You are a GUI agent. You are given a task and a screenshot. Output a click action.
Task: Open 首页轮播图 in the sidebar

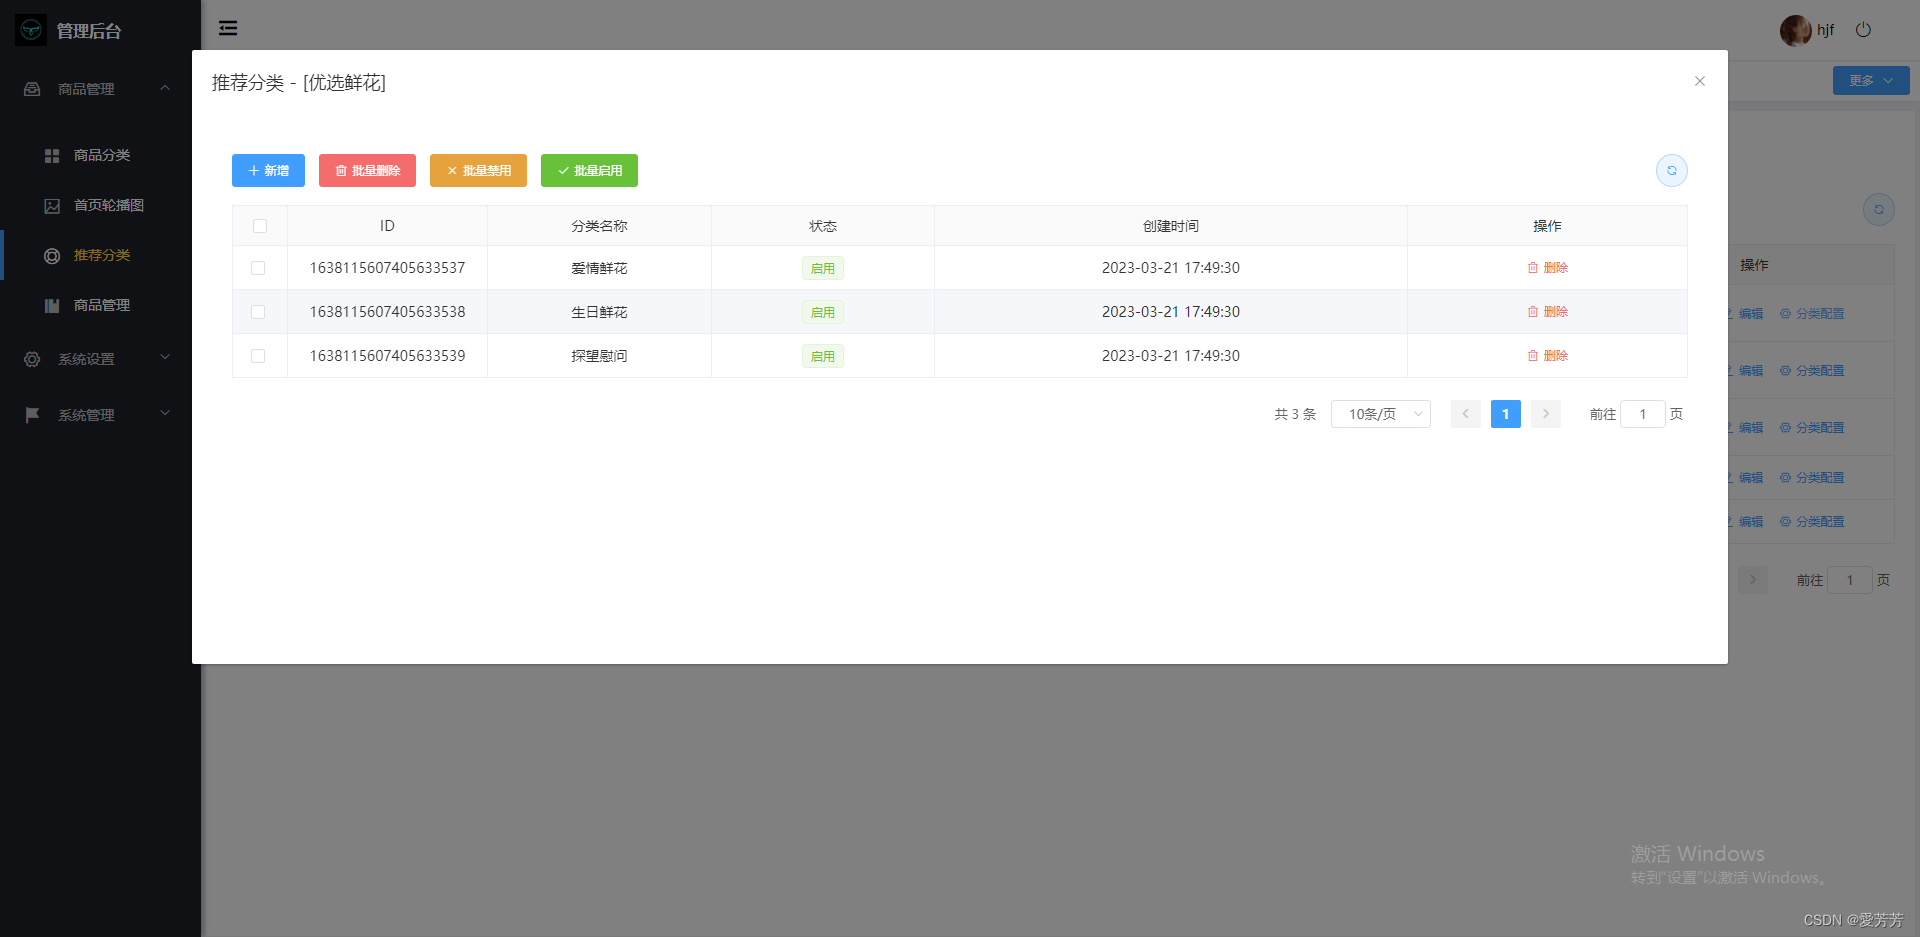(108, 205)
